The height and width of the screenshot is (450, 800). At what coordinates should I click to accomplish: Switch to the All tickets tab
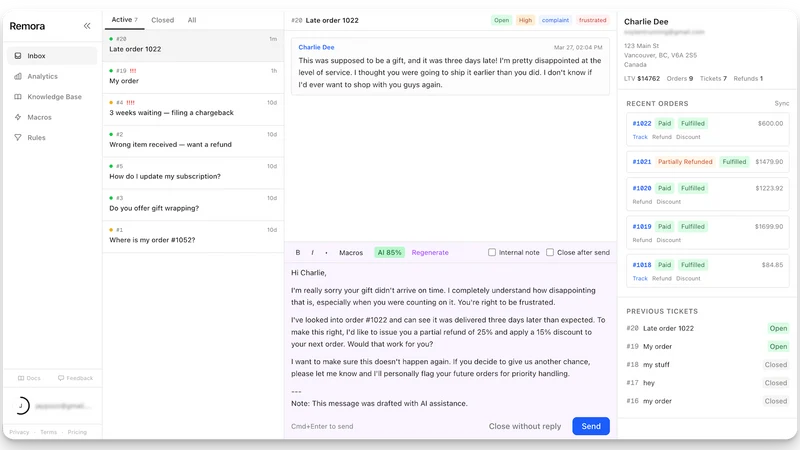[192, 20]
